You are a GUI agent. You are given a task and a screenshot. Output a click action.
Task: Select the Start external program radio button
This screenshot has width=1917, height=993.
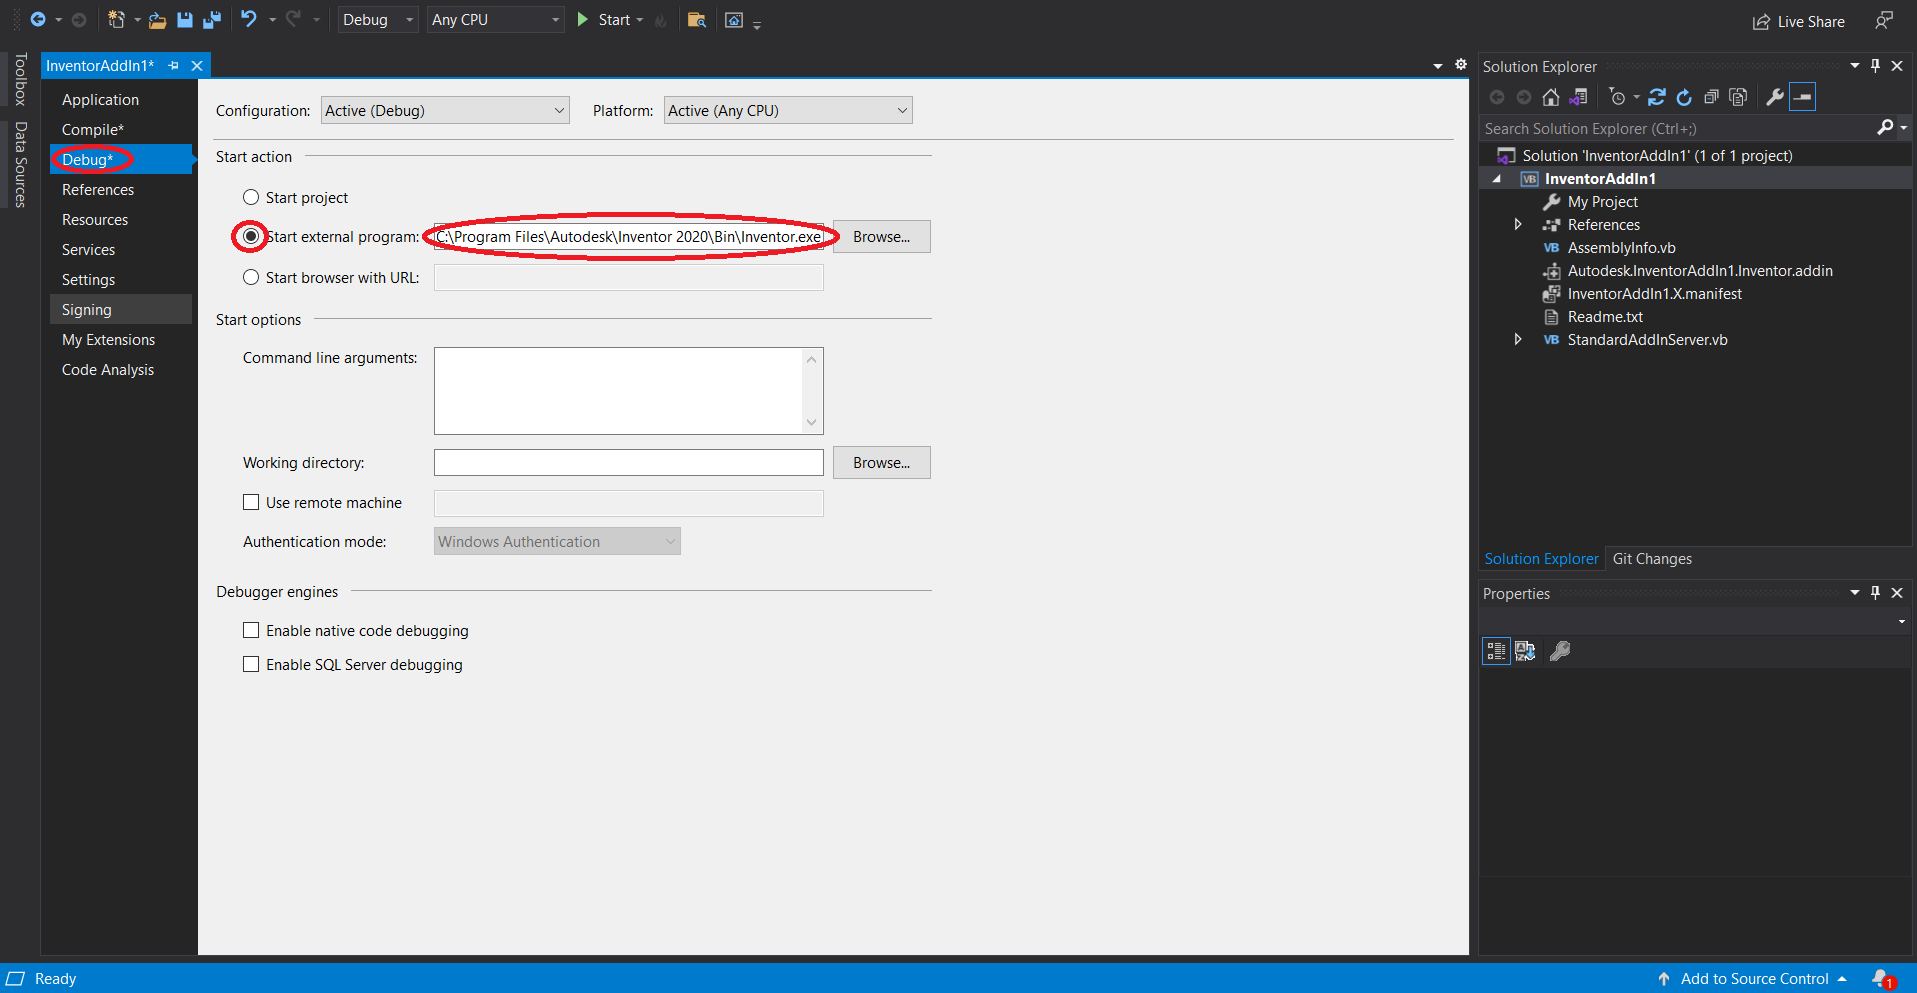coord(250,236)
